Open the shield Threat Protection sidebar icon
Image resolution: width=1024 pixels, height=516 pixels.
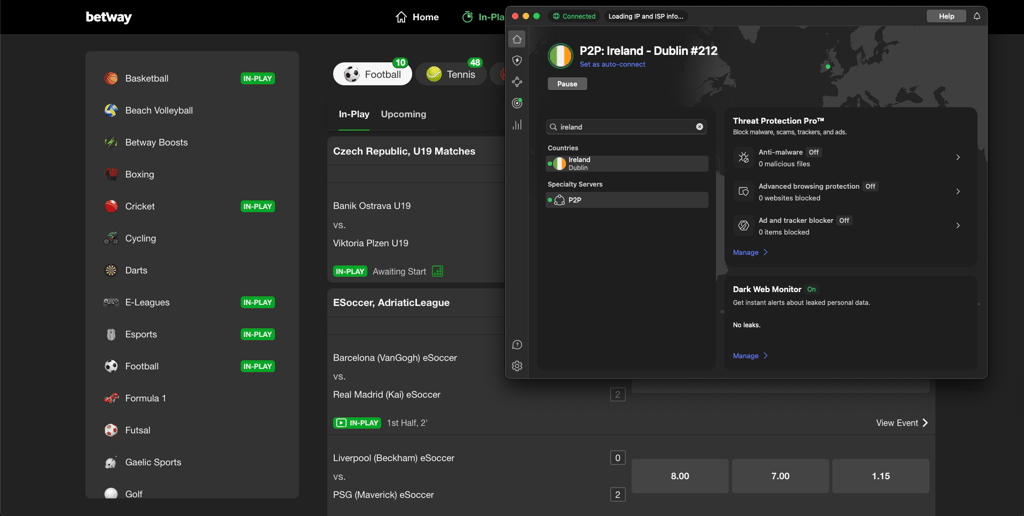pyautogui.click(x=517, y=61)
